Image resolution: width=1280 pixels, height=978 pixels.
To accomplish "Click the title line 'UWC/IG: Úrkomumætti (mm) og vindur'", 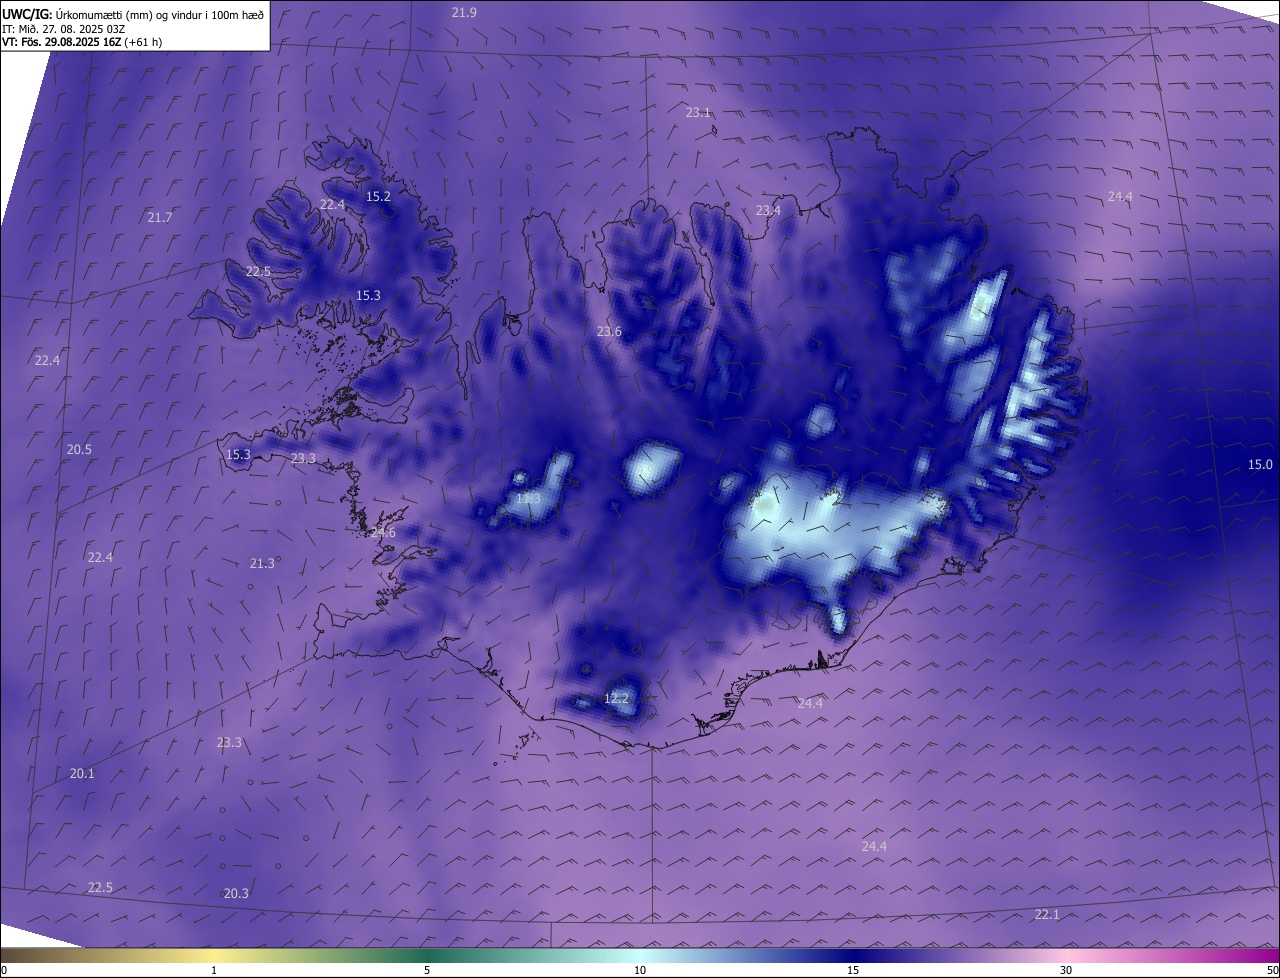I will point(133,13).
